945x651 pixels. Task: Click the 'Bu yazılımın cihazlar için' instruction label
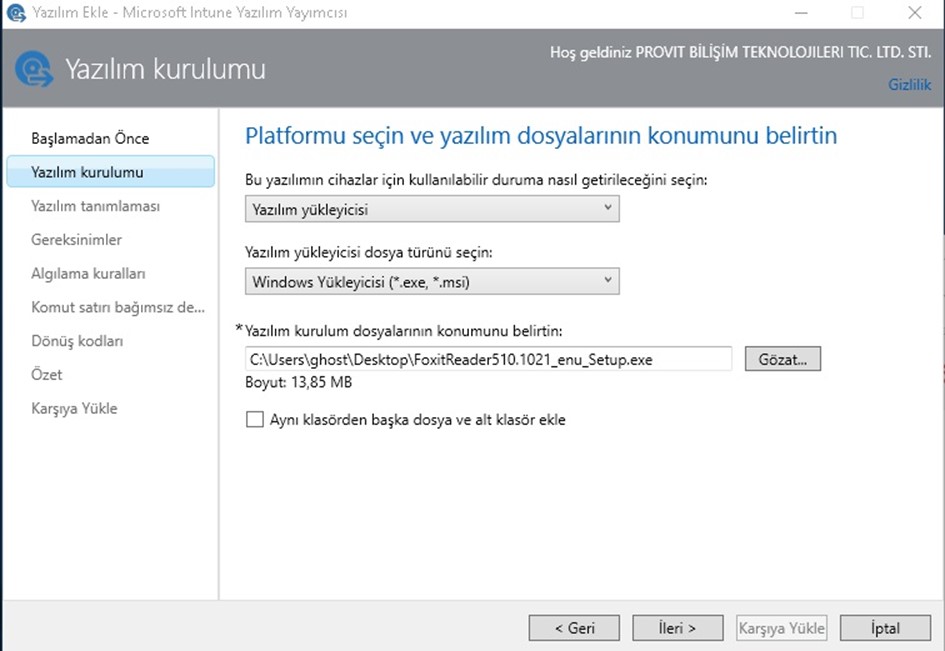pyautogui.click(x=476, y=180)
